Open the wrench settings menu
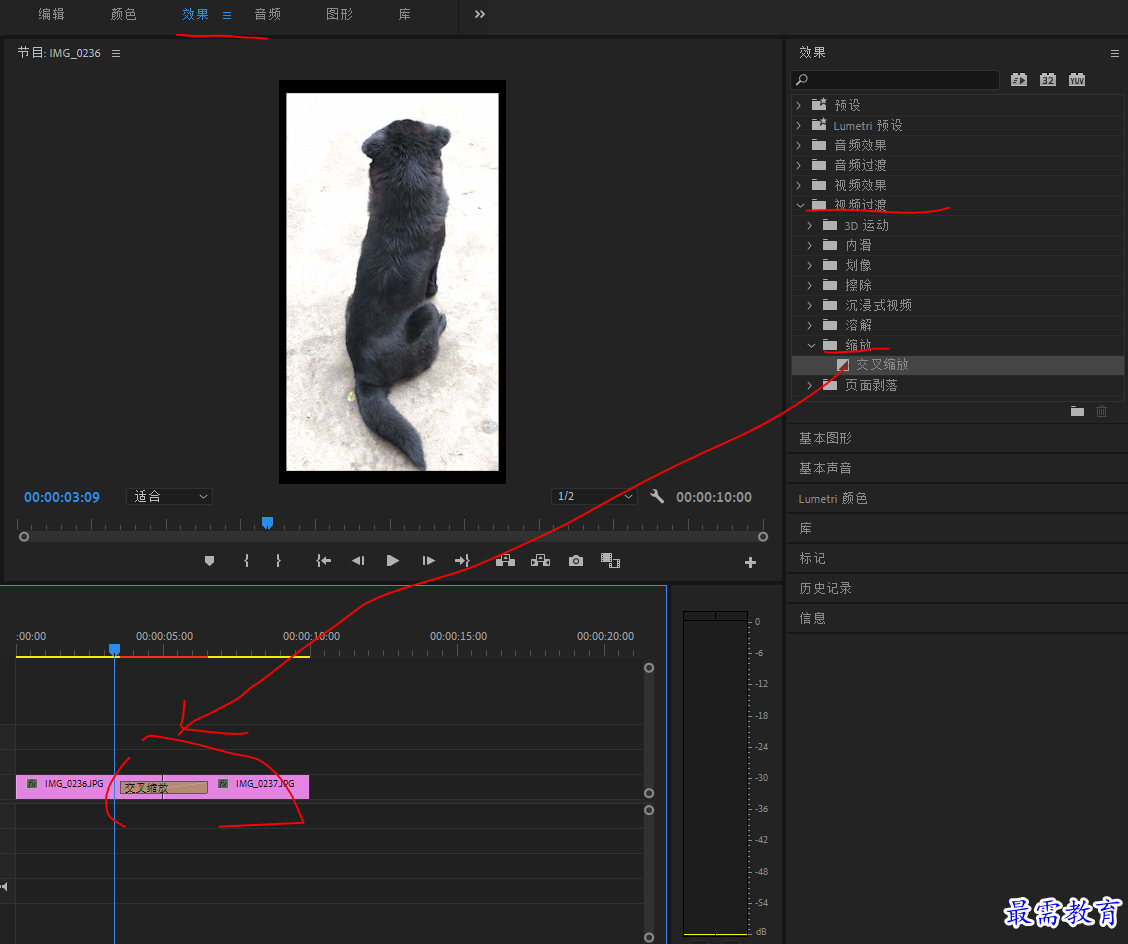Image resolution: width=1128 pixels, height=944 pixels. click(657, 496)
